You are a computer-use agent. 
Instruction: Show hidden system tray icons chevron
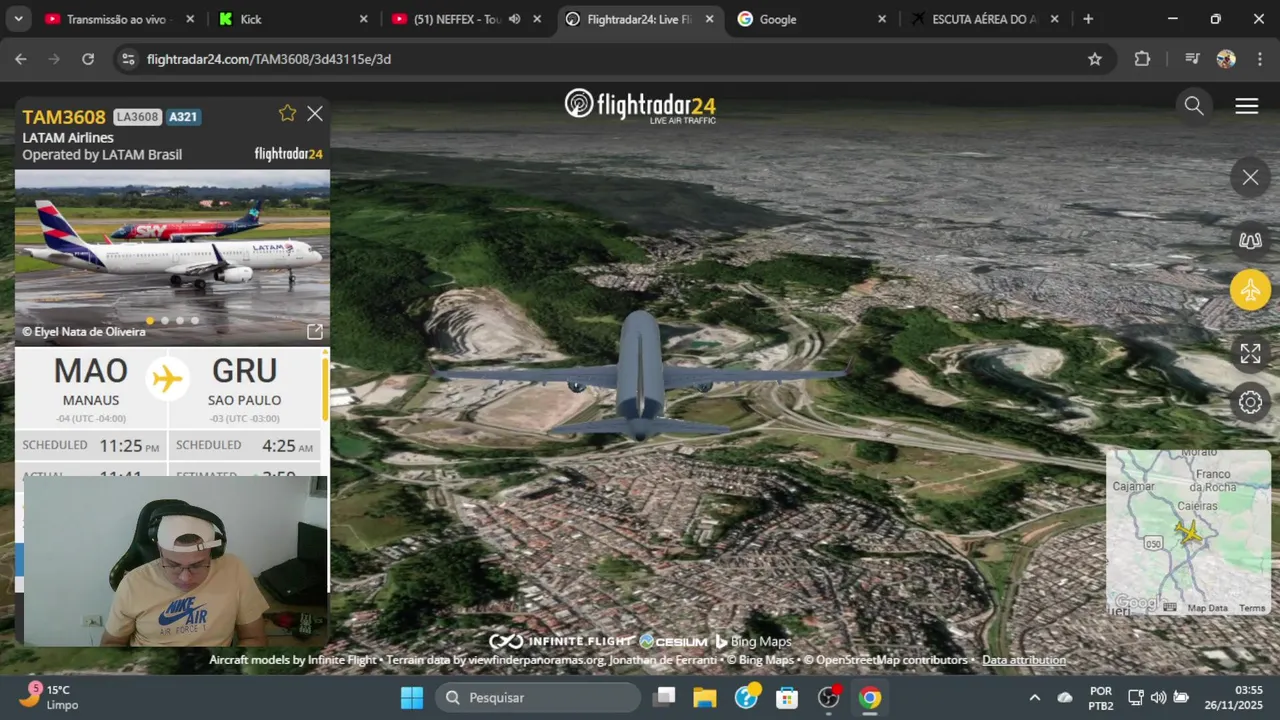pos(1034,697)
